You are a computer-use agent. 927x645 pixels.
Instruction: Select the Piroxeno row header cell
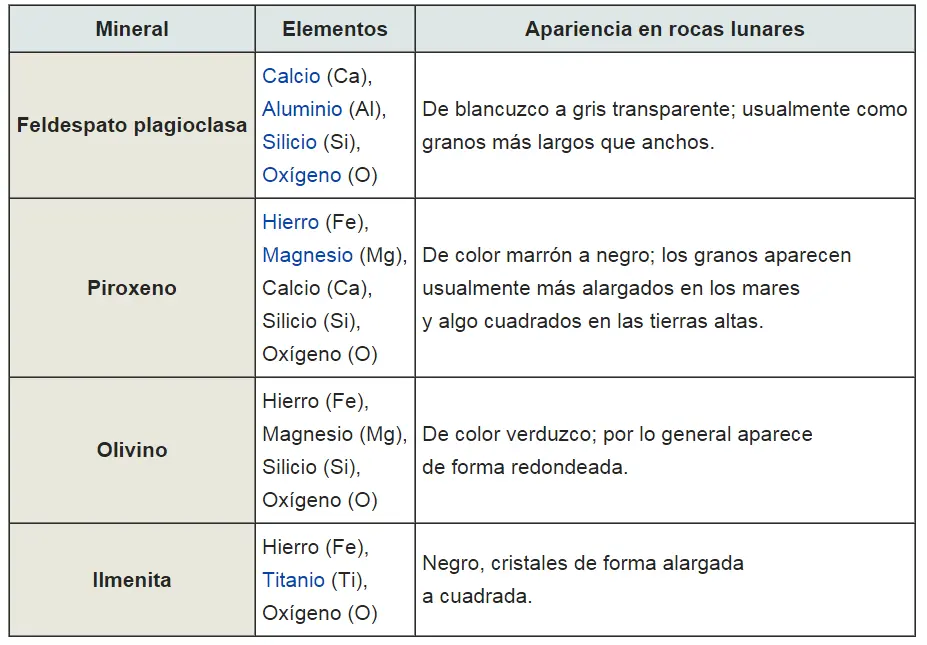[132, 288]
